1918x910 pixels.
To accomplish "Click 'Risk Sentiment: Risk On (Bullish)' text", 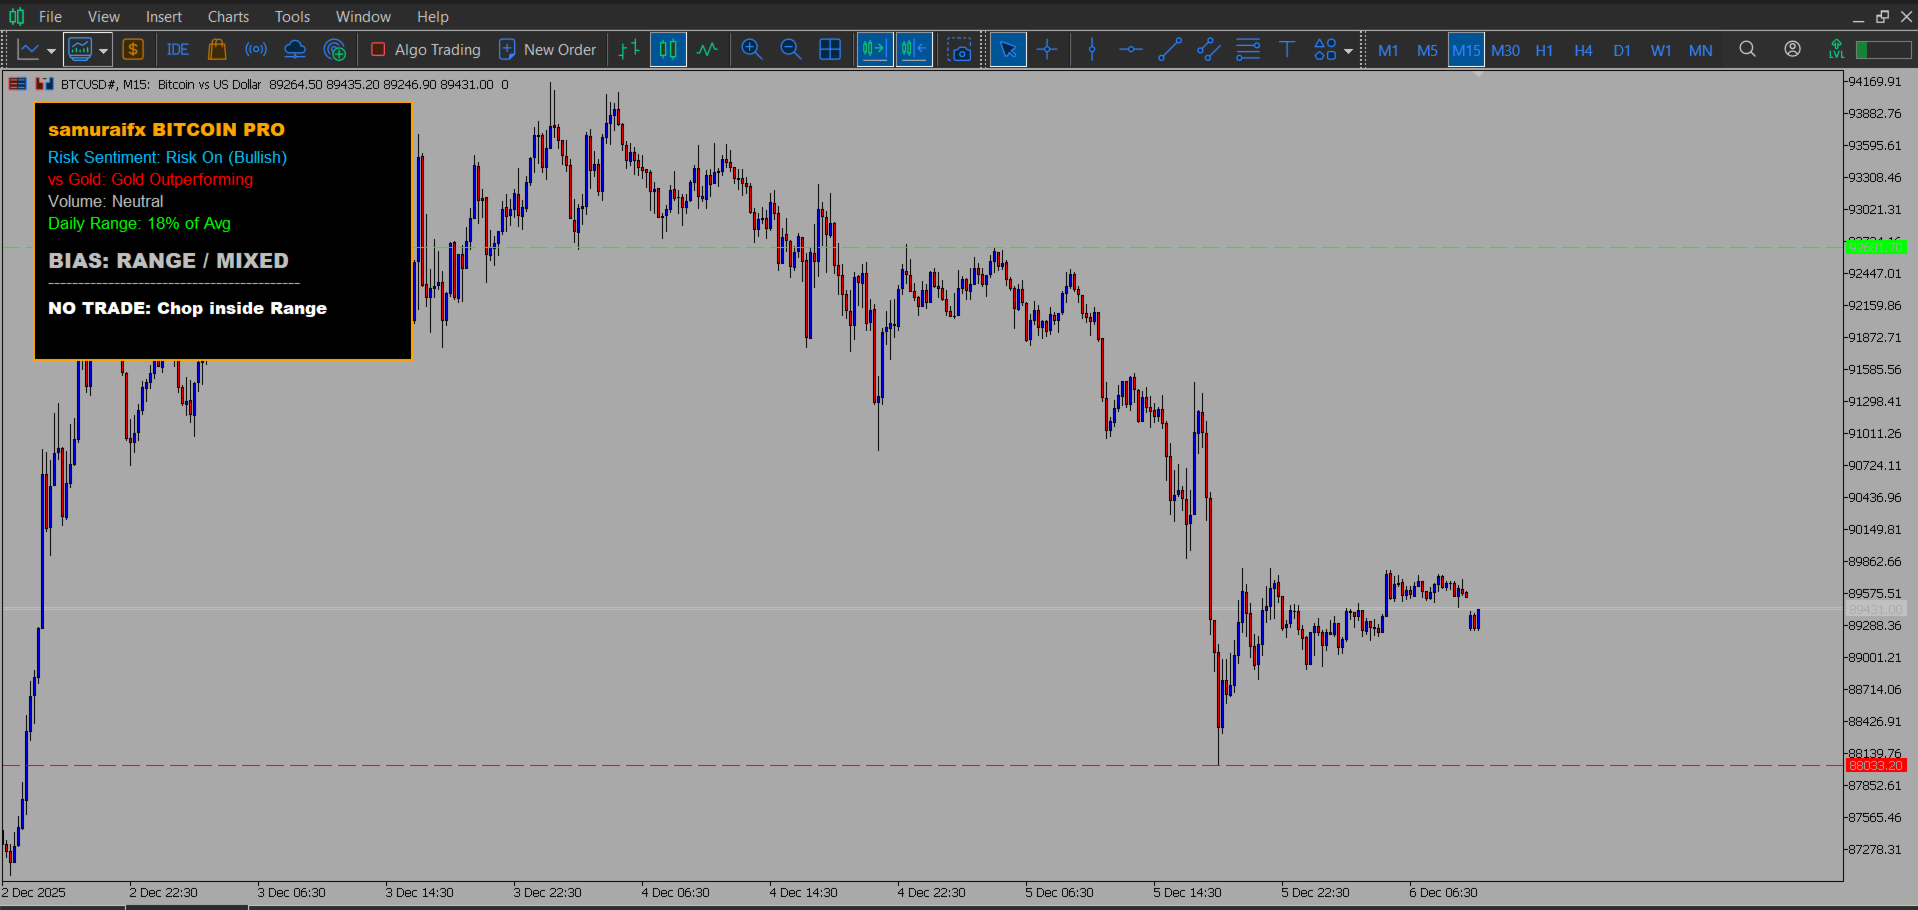I will (167, 157).
